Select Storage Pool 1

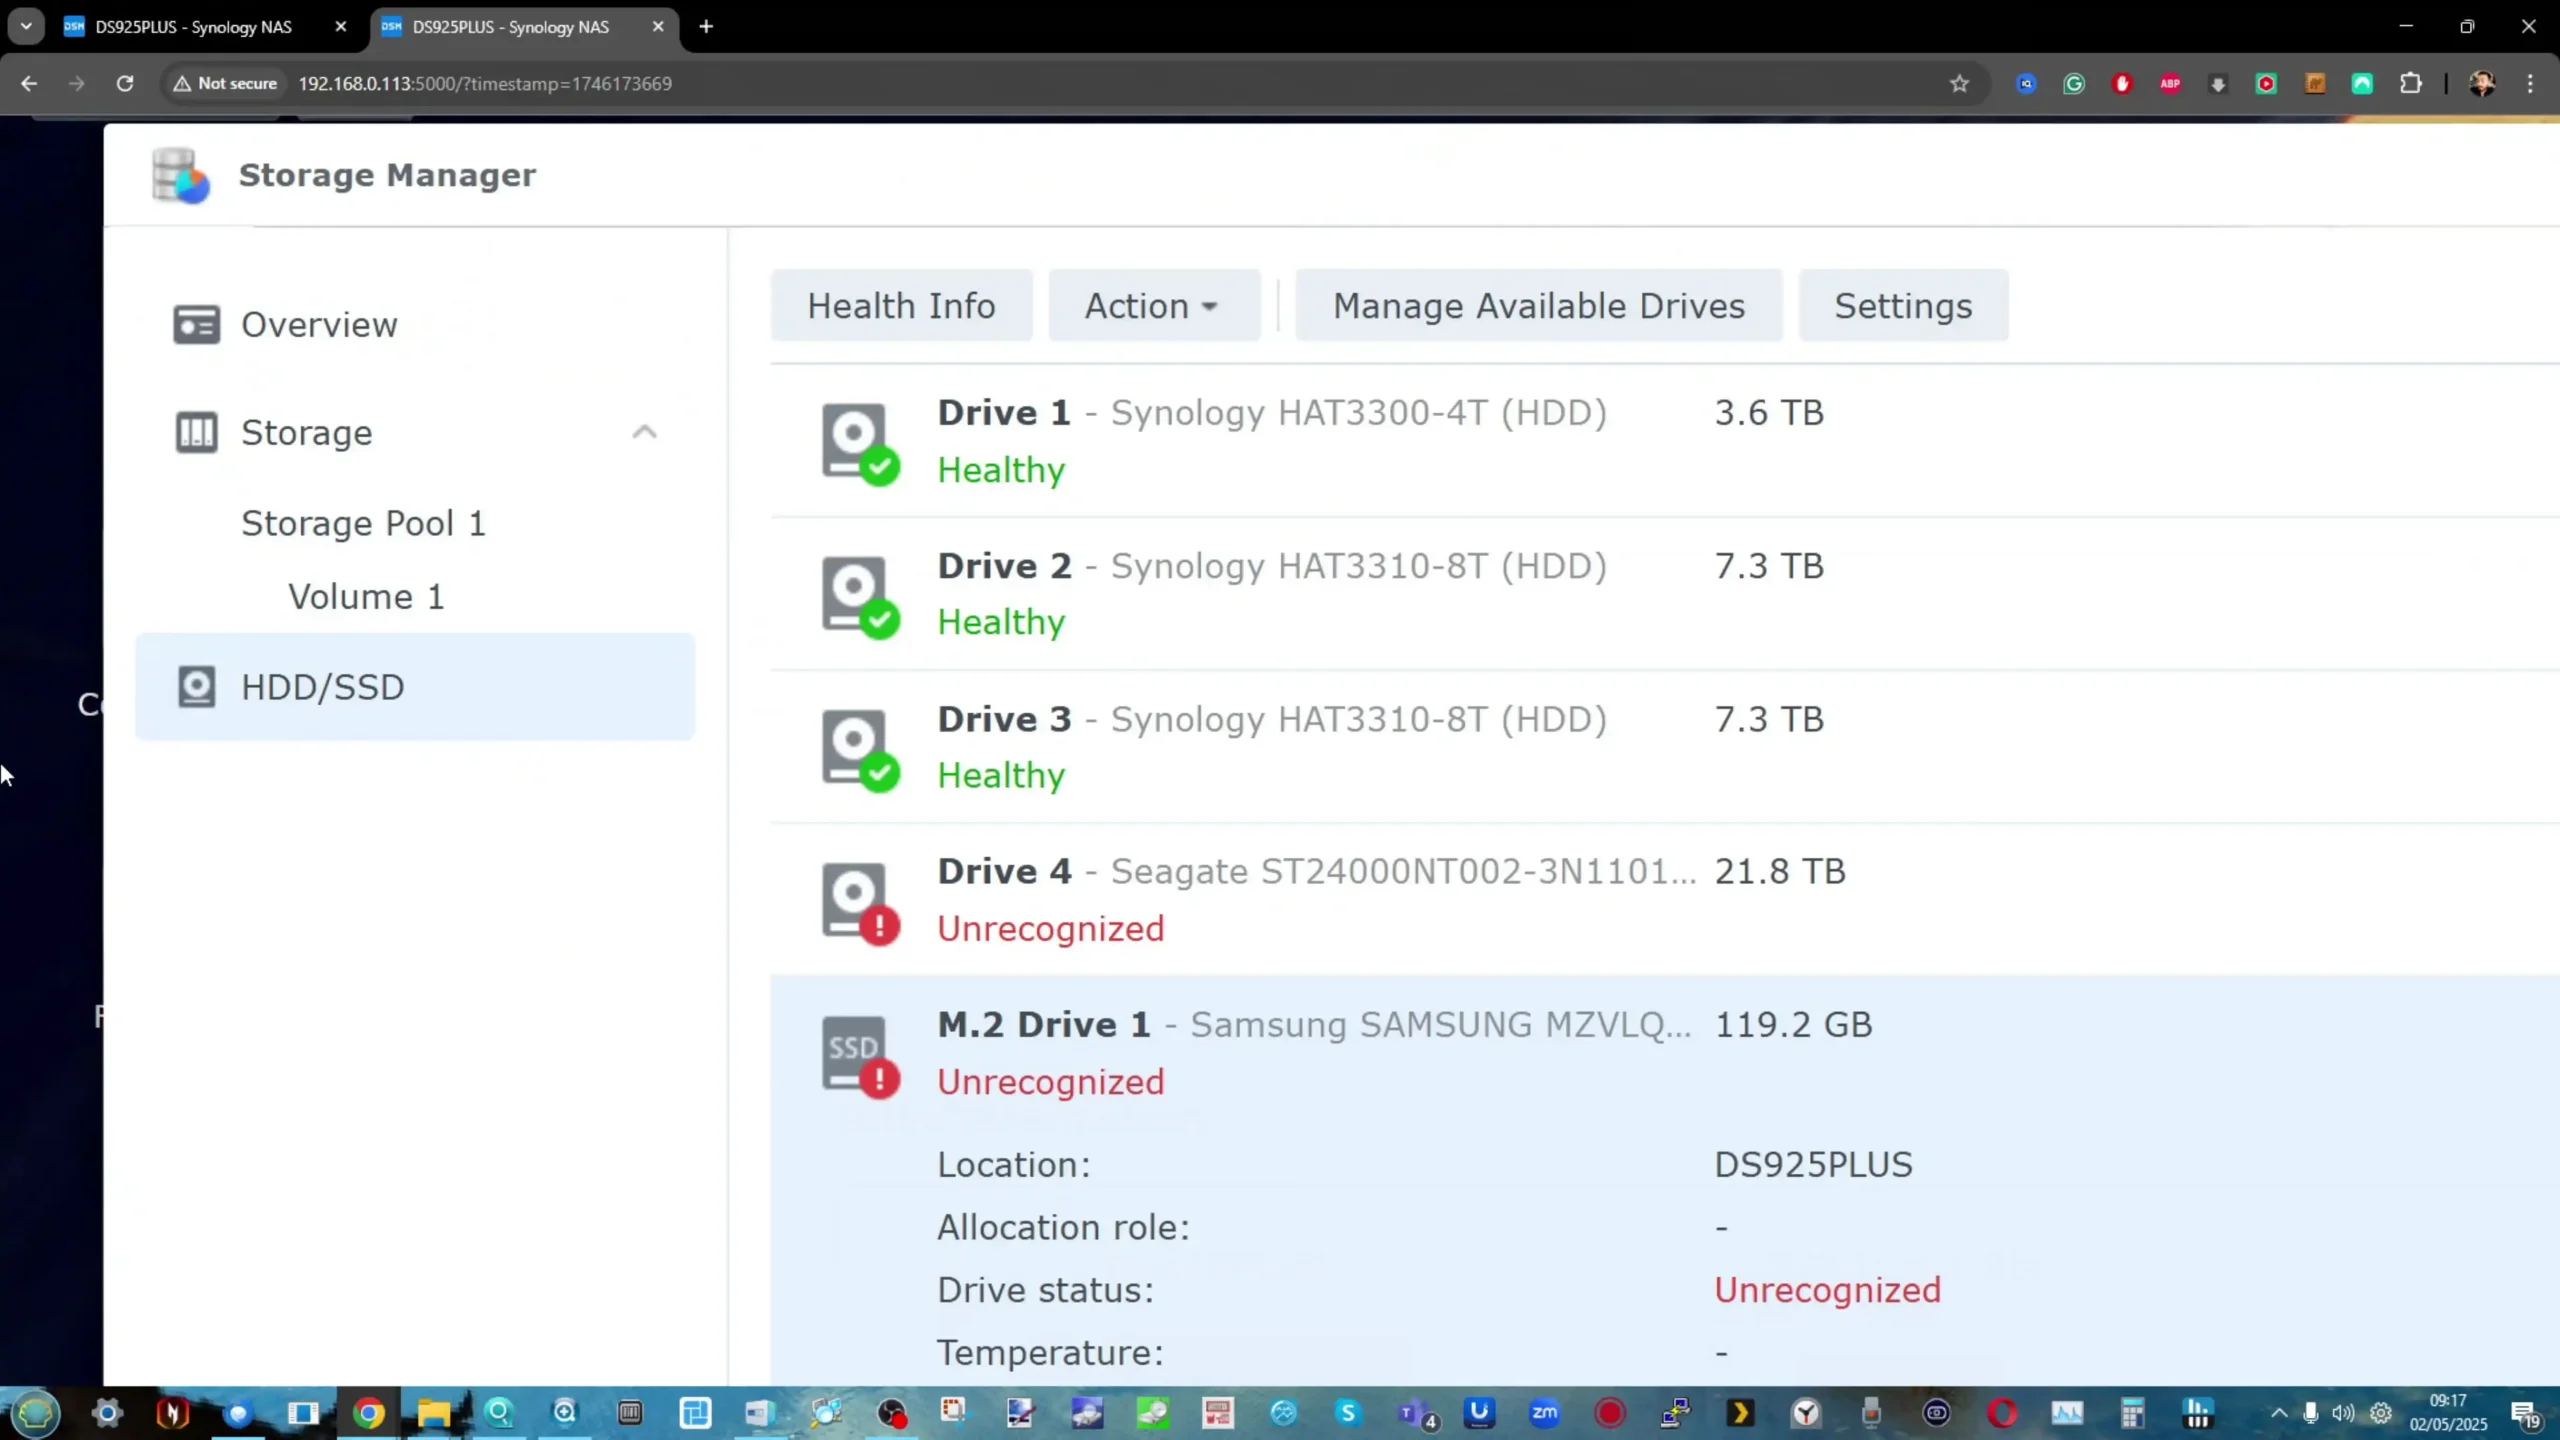tap(363, 523)
